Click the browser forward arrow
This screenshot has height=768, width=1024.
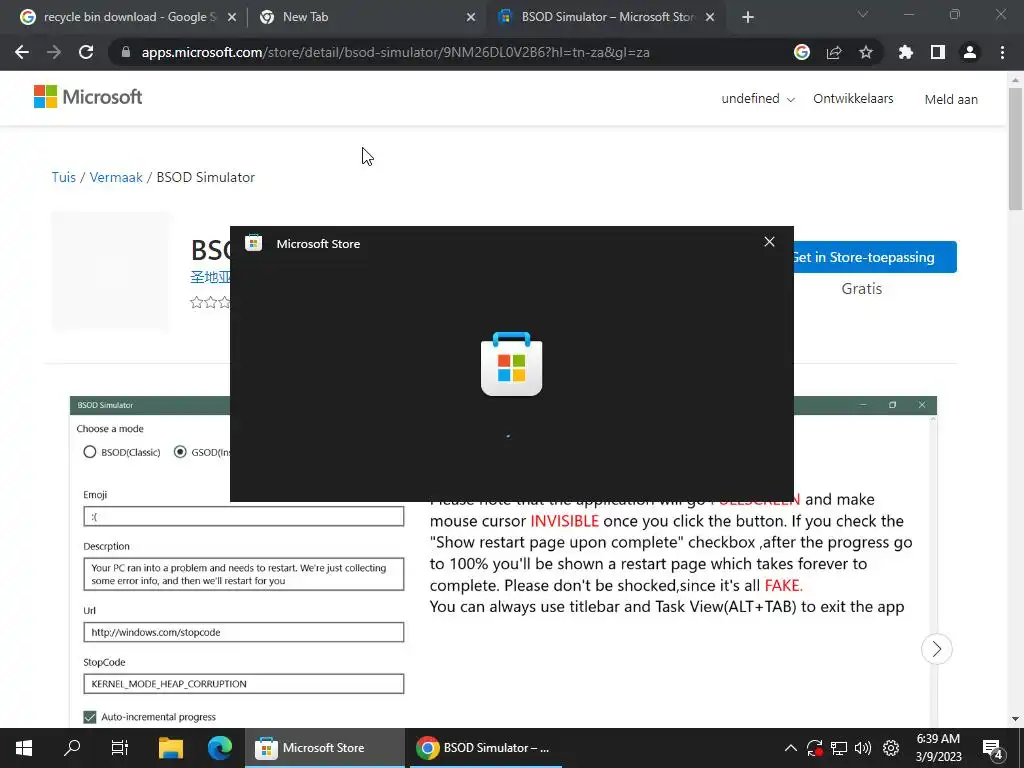54,52
